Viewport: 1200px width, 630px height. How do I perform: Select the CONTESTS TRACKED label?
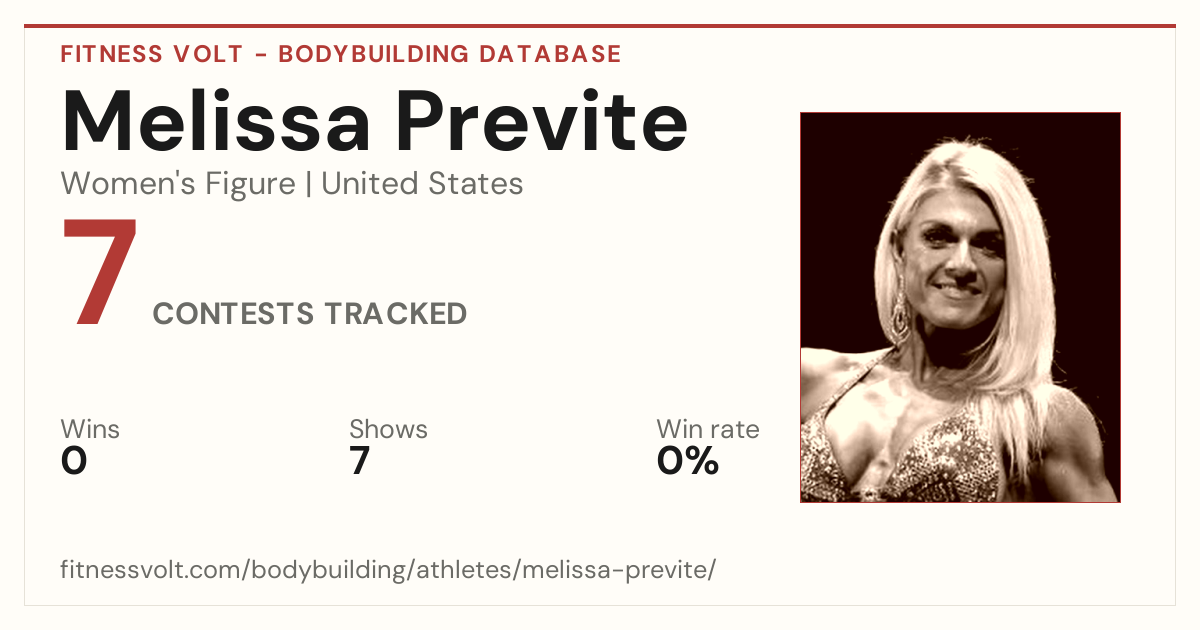pos(310,314)
